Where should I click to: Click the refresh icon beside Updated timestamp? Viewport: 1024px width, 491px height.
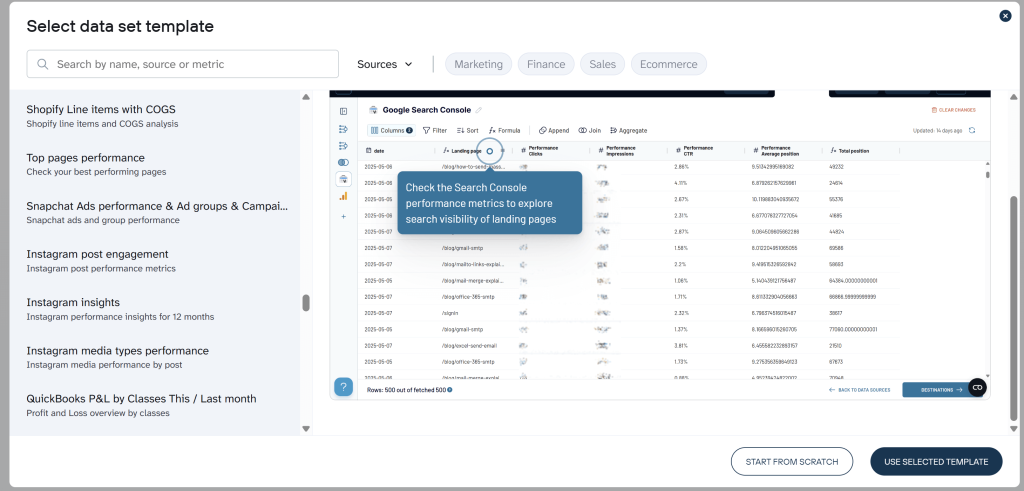[x=971, y=130]
